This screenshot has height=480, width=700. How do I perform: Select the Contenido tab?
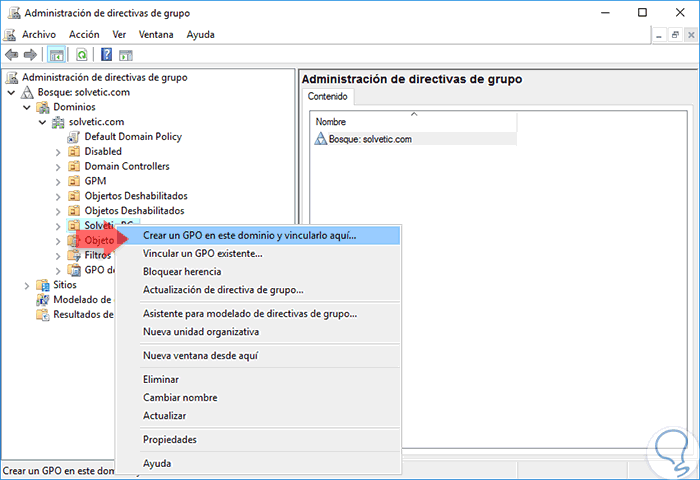coord(328,96)
